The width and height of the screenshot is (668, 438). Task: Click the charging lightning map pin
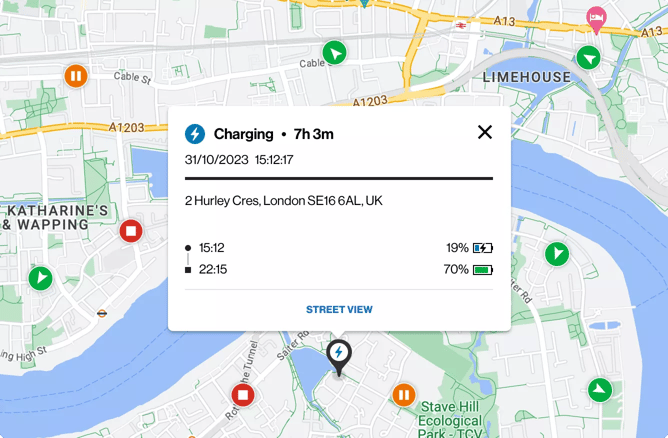(x=339, y=355)
